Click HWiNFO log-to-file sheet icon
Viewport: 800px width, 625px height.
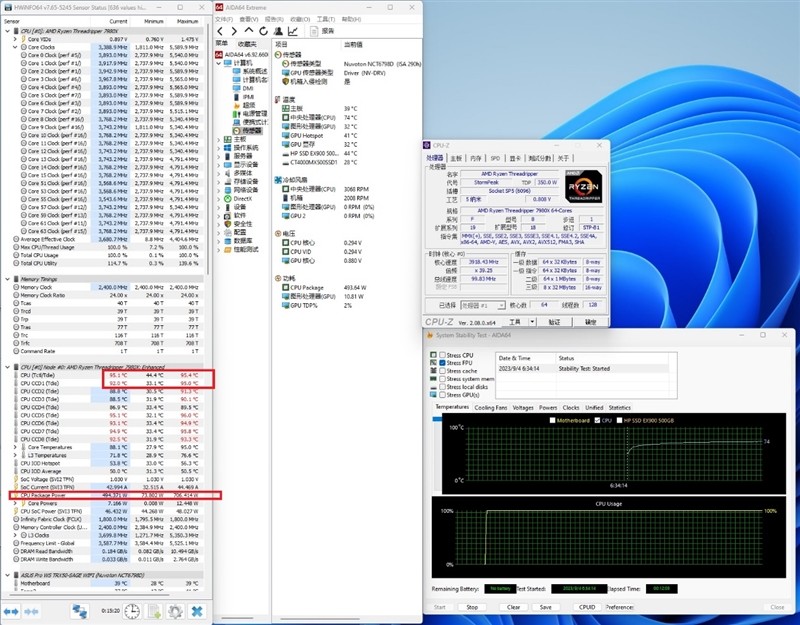pyautogui.click(x=154, y=611)
